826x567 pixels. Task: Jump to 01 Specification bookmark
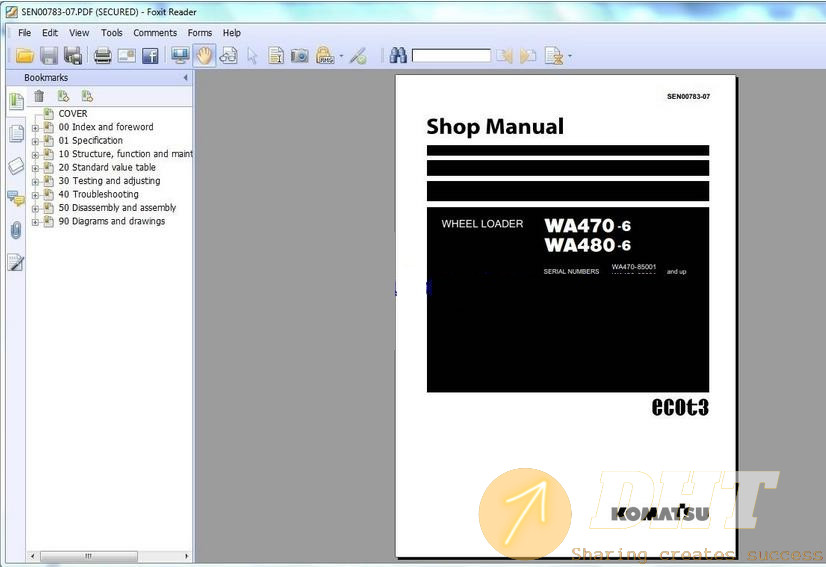click(91, 140)
